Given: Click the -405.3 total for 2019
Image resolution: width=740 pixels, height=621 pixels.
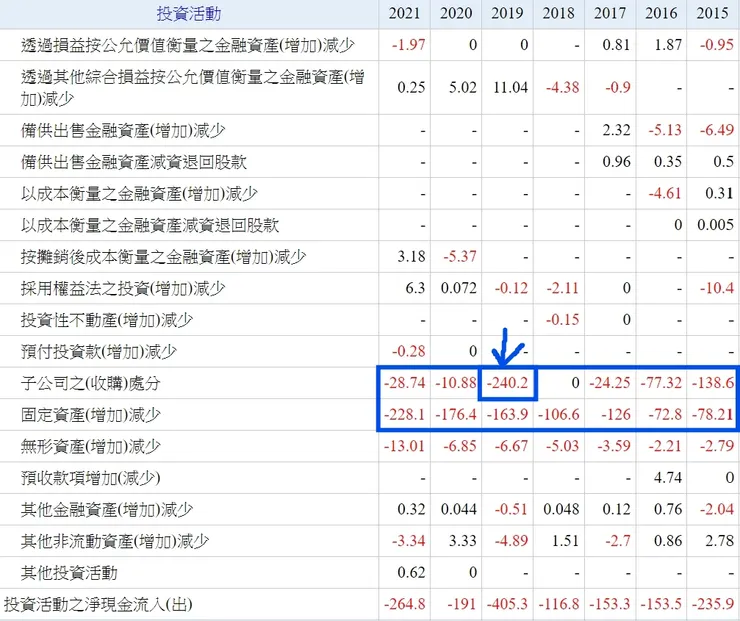Looking at the screenshot, I should pos(507,604).
